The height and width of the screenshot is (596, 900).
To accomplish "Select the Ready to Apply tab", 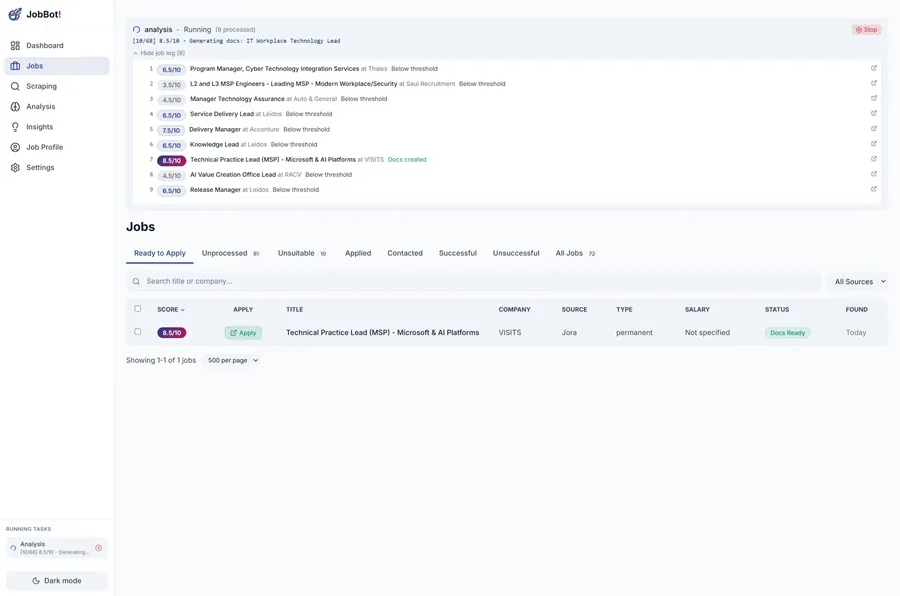I will [x=160, y=253].
